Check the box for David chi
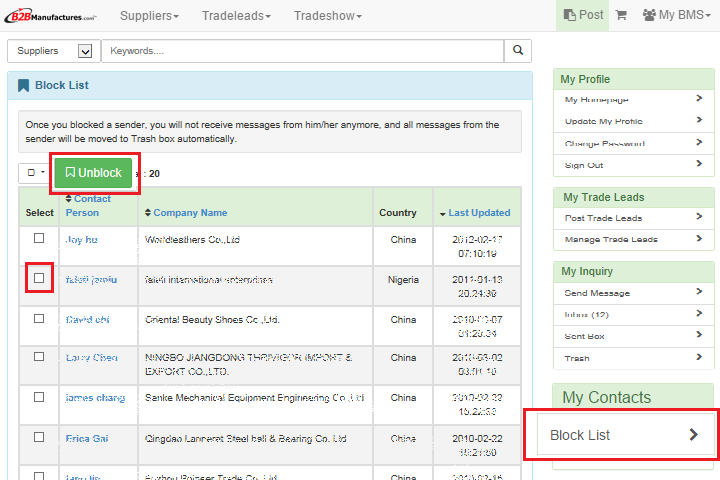Image resolution: width=720 pixels, height=480 pixels. coord(39,319)
